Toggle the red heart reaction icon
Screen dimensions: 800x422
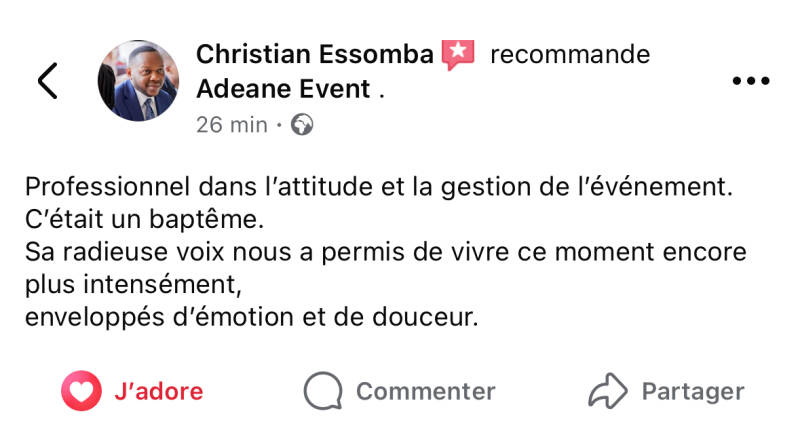pyautogui.click(x=81, y=391)
